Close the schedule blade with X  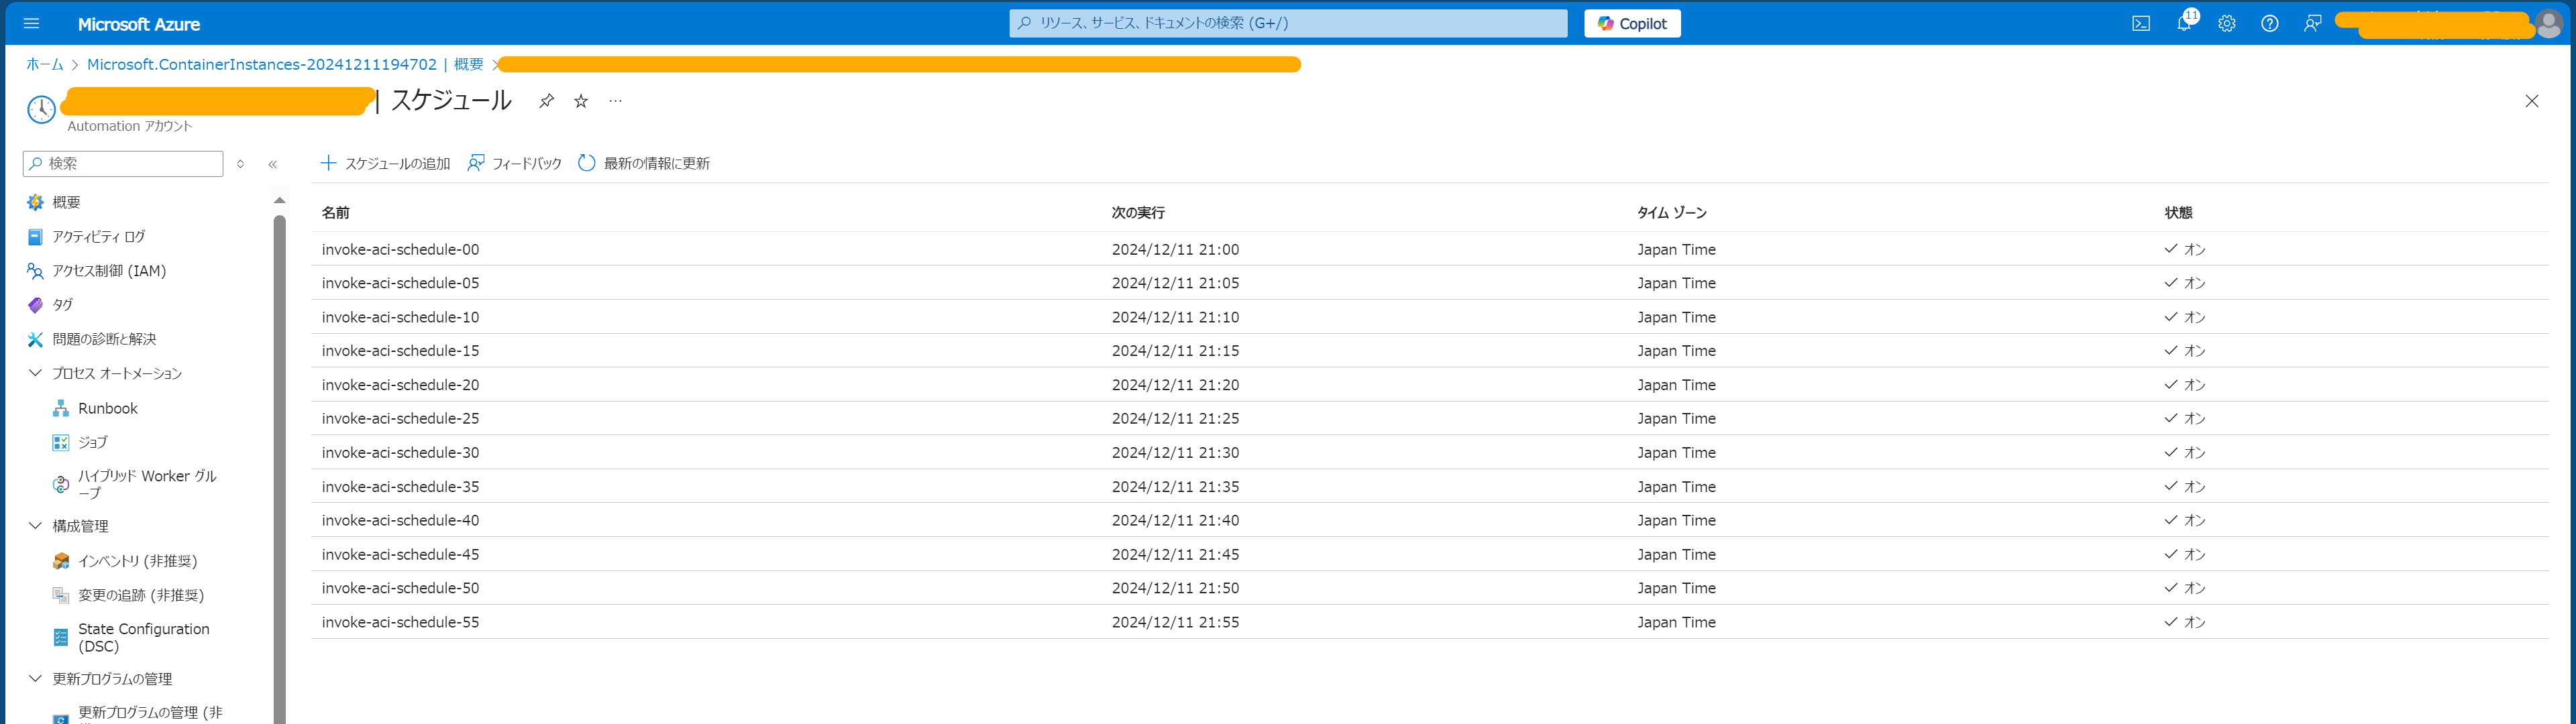tap(2532, 101)
